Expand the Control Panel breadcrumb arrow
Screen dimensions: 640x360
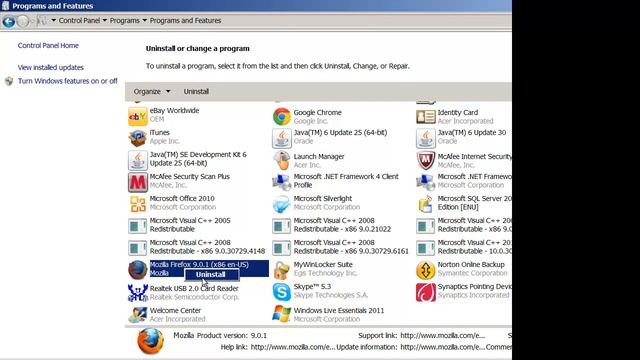[104, 20]
